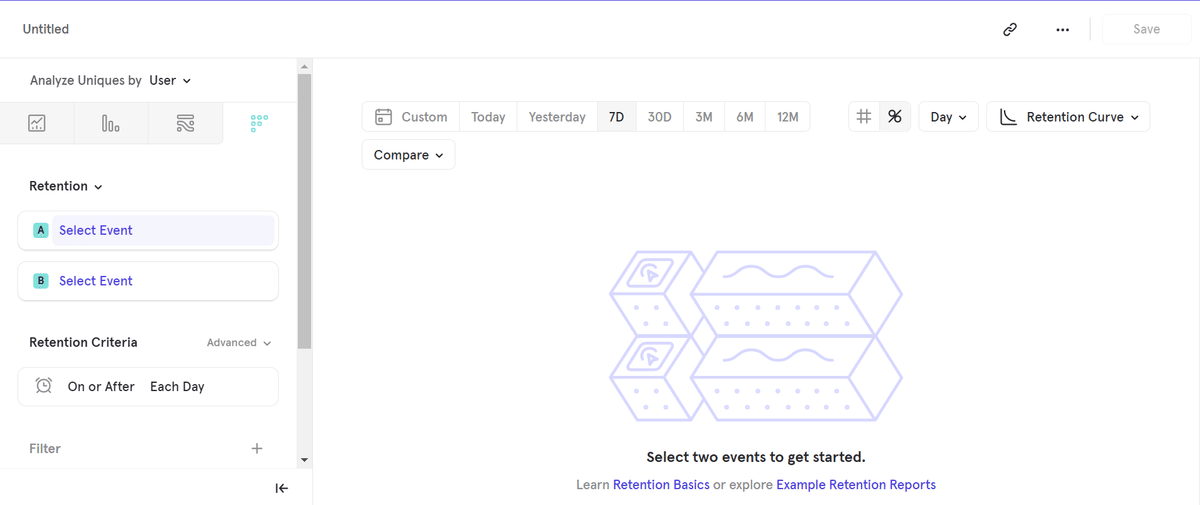This screenshot has width=1200, height=505.
Task: Open the Custom date picker
Action: tap(411, 117)
